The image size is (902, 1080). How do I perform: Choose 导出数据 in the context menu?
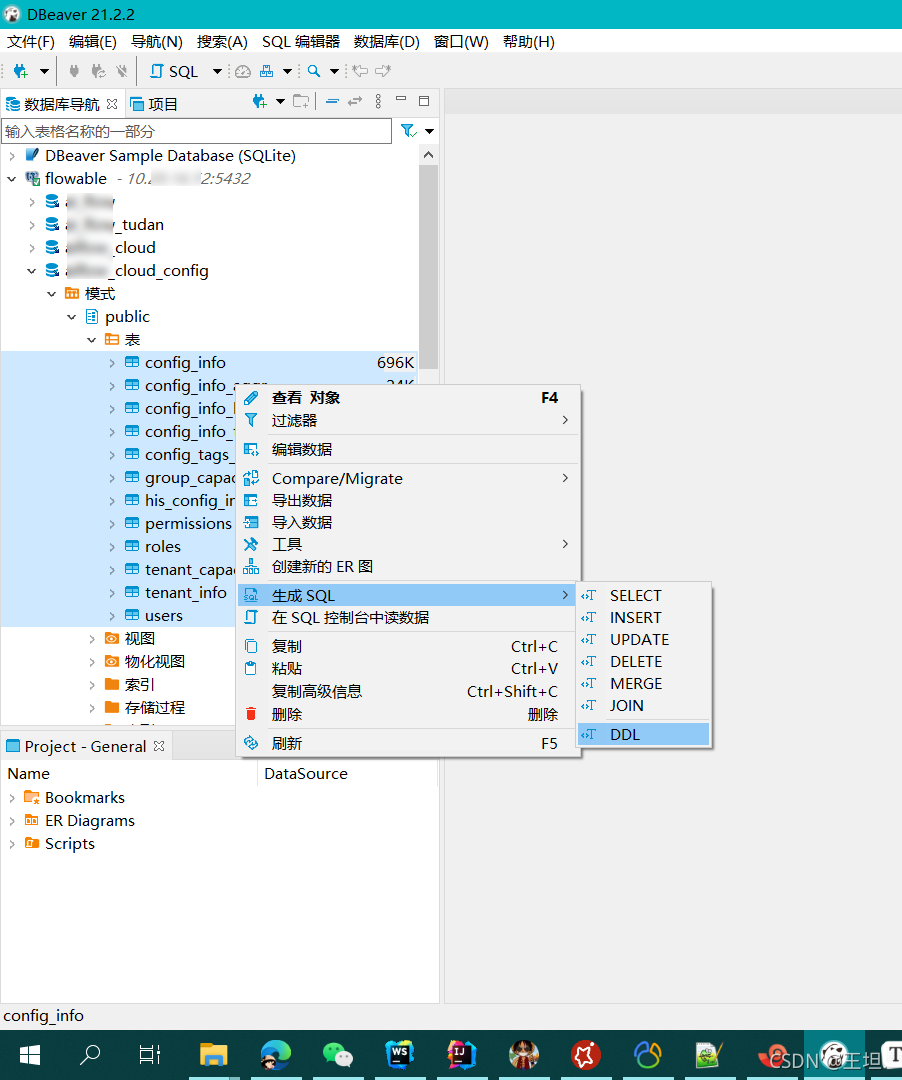(x=409, y=500)
